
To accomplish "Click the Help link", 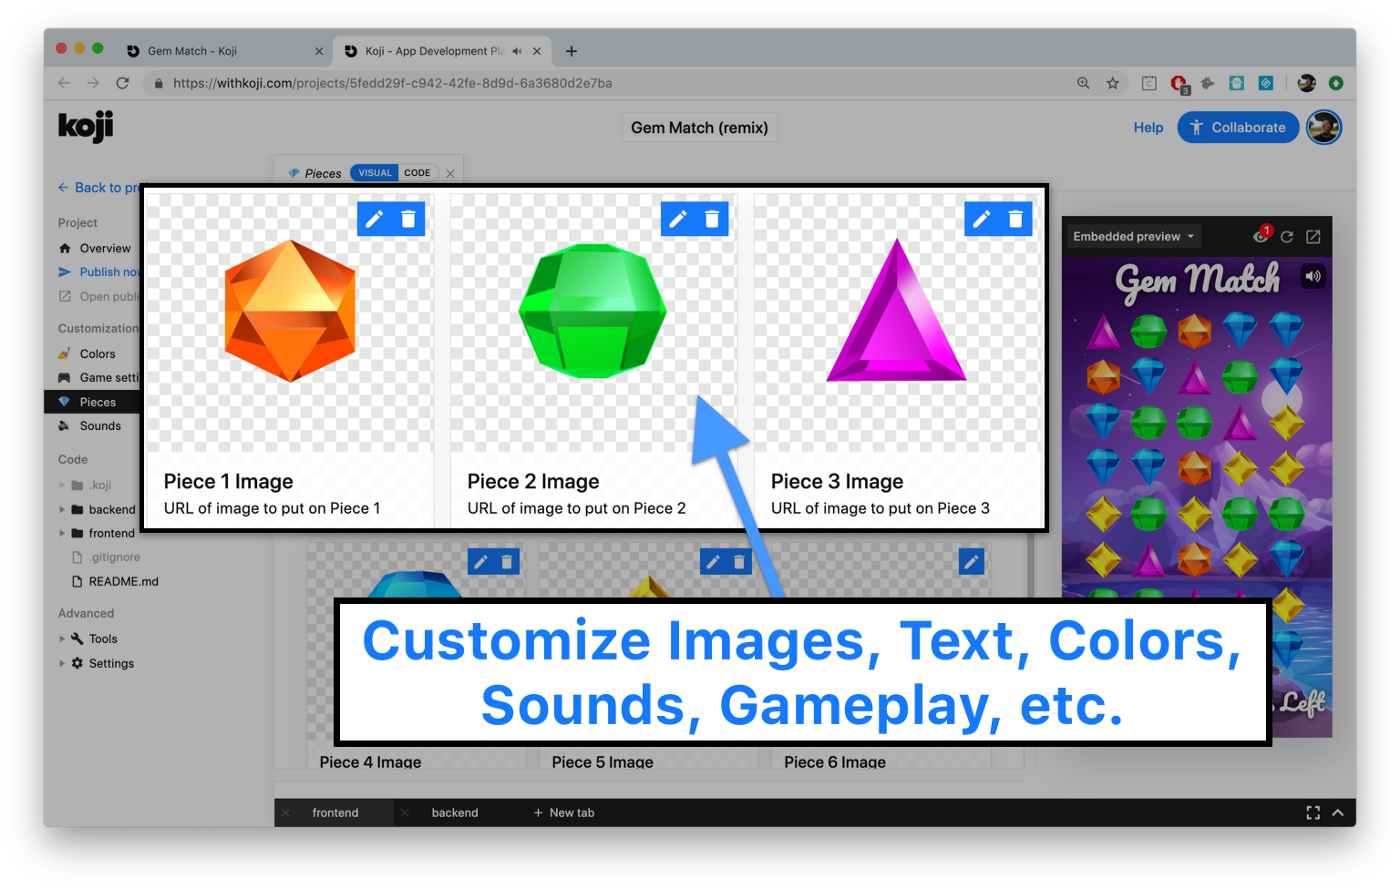I will [1148, 127].
